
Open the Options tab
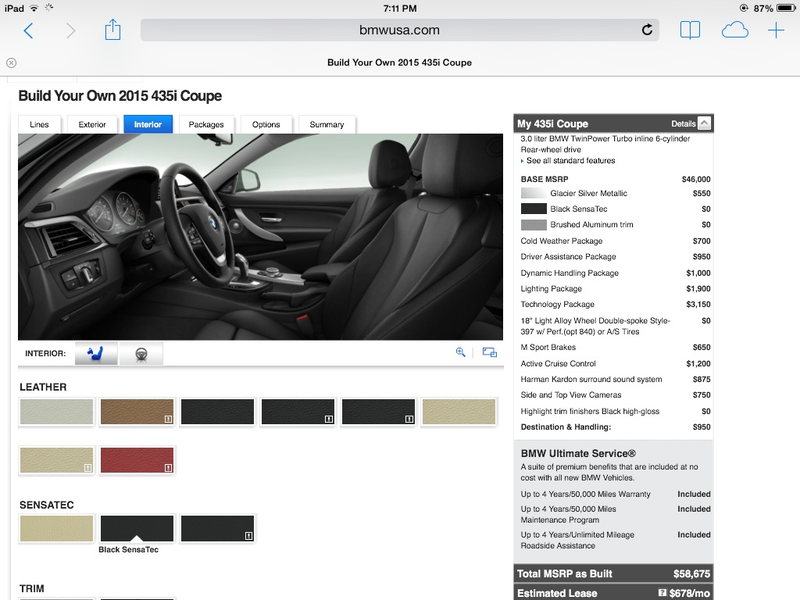266,124
